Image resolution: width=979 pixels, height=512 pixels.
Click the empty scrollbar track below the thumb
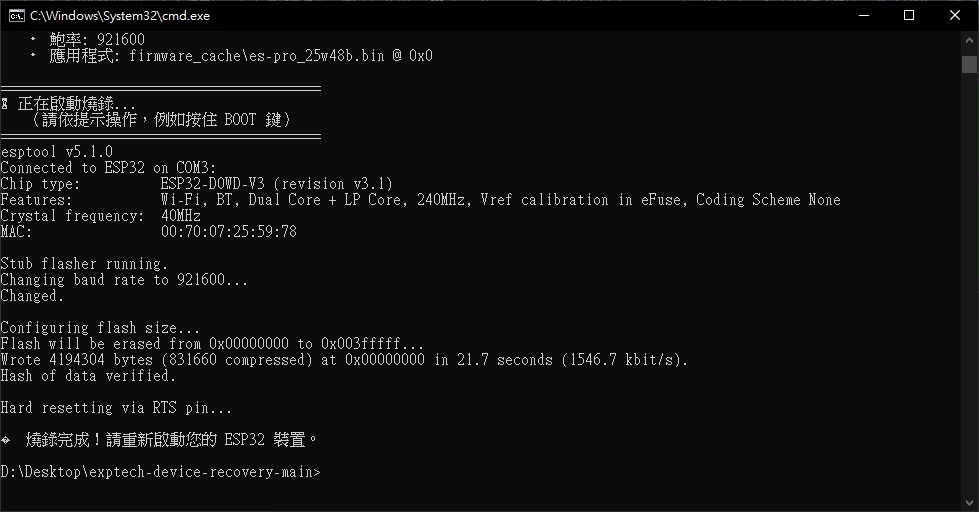point(969,300)
